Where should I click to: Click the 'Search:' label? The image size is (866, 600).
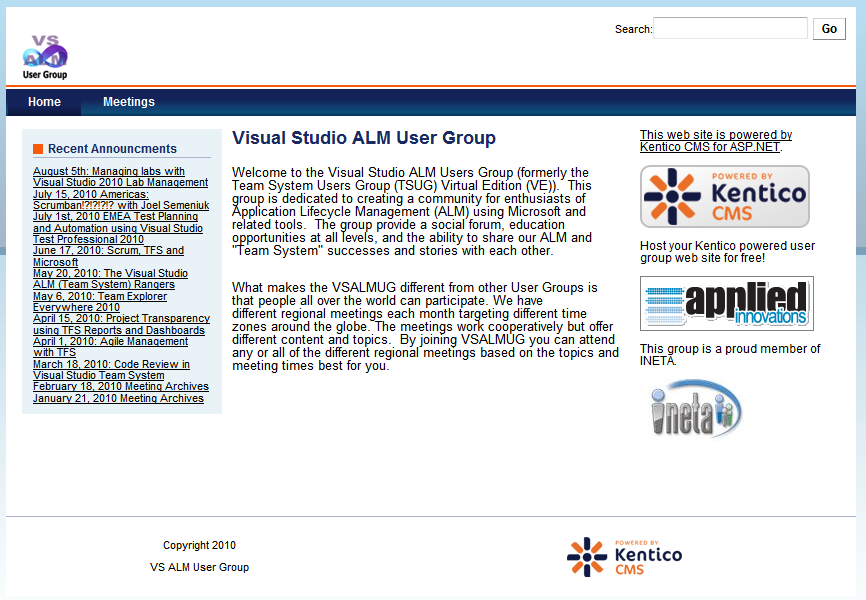(x=633, y=29)
